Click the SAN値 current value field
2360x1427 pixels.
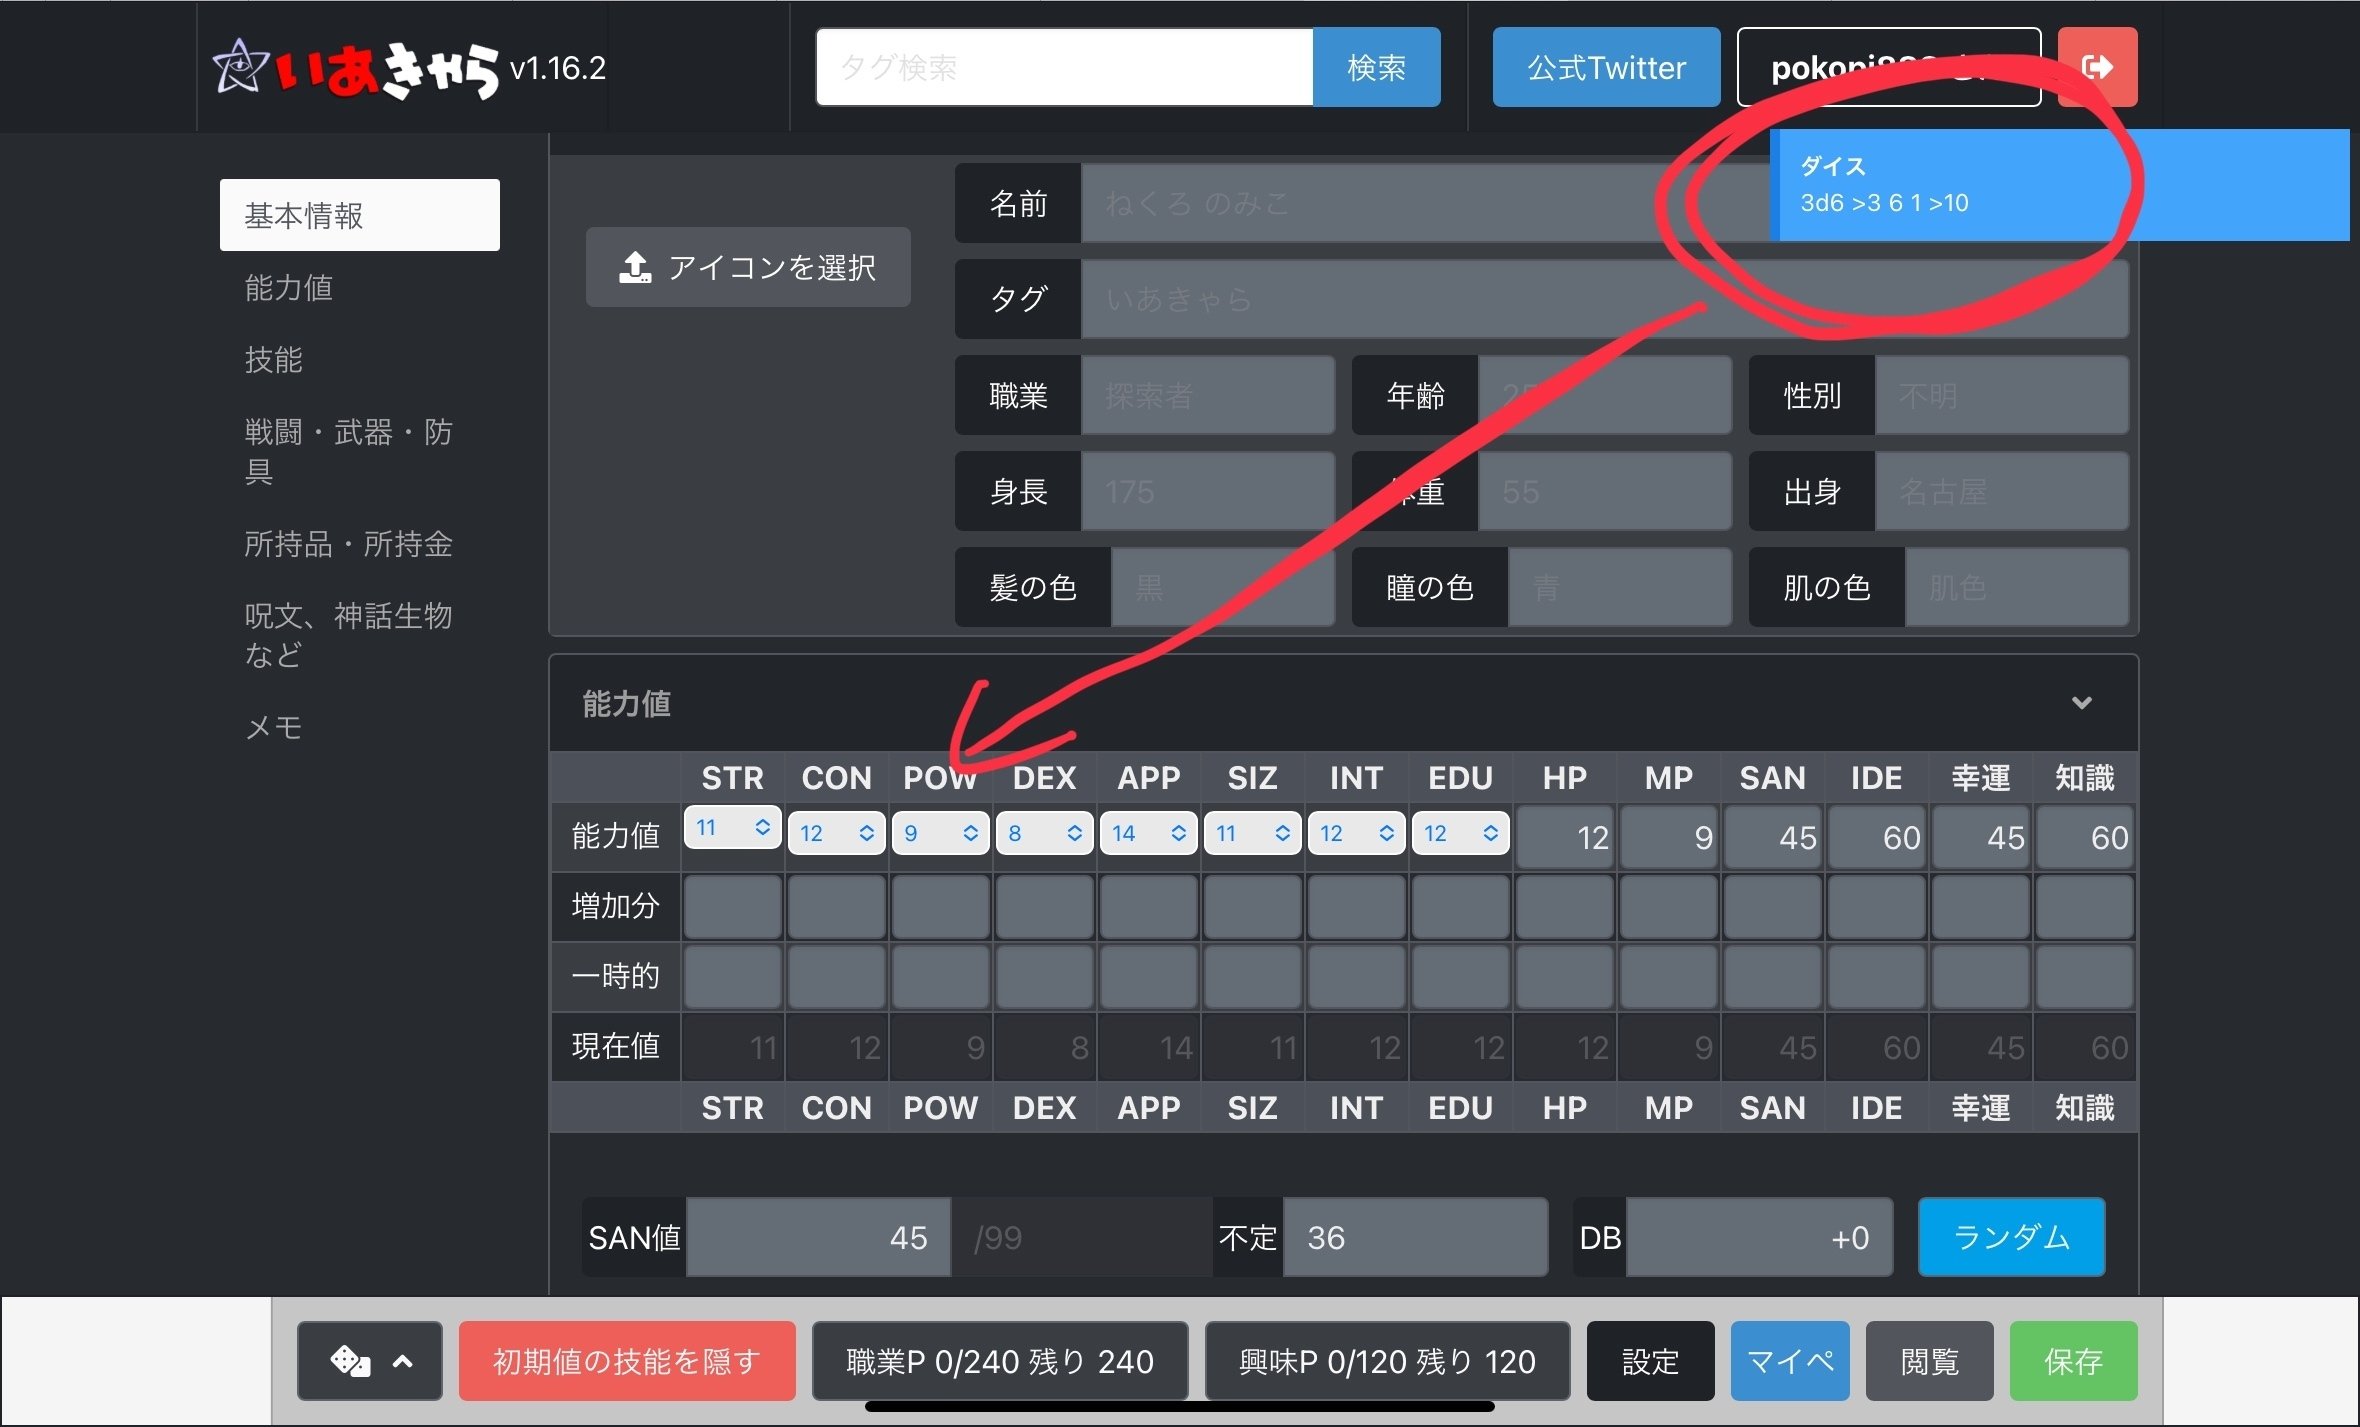[818, 1237]
